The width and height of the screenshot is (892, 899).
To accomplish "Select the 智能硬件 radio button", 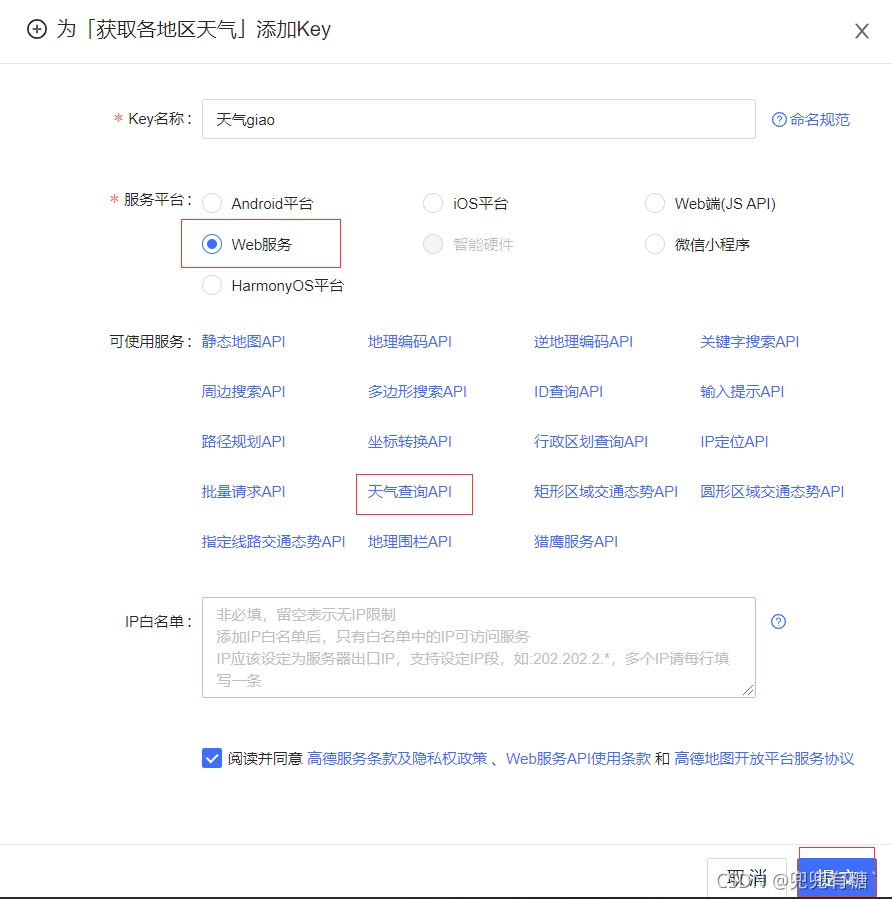I will click(433, 244).
